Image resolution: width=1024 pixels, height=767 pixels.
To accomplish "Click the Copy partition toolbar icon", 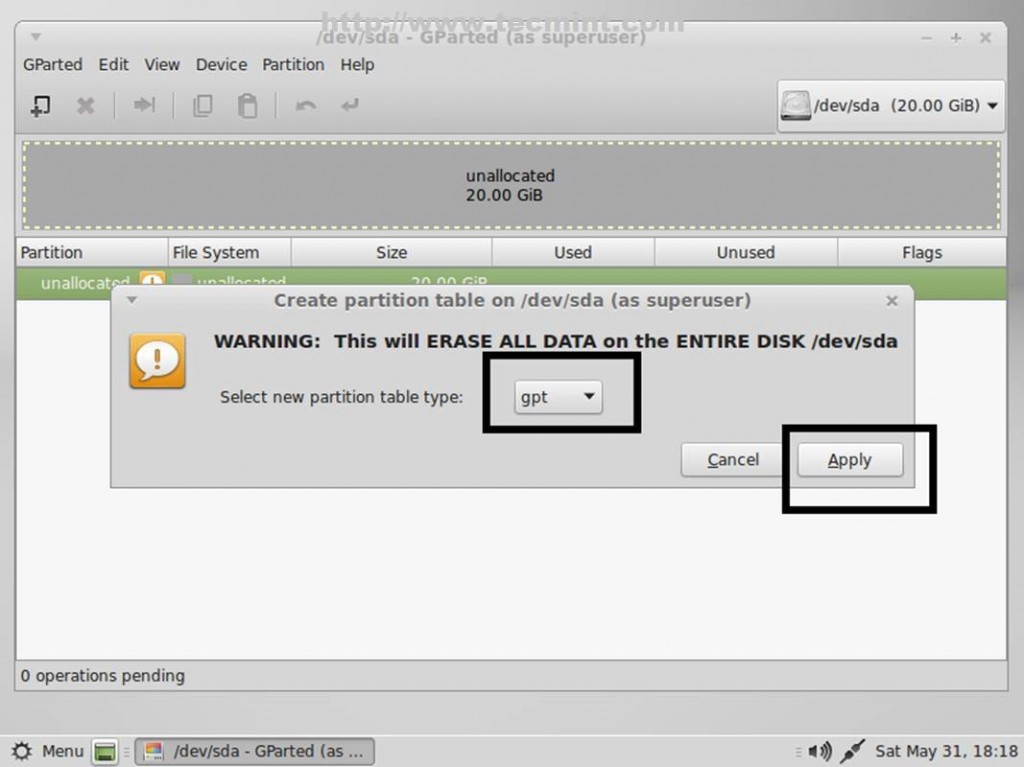I will (202, 105).
